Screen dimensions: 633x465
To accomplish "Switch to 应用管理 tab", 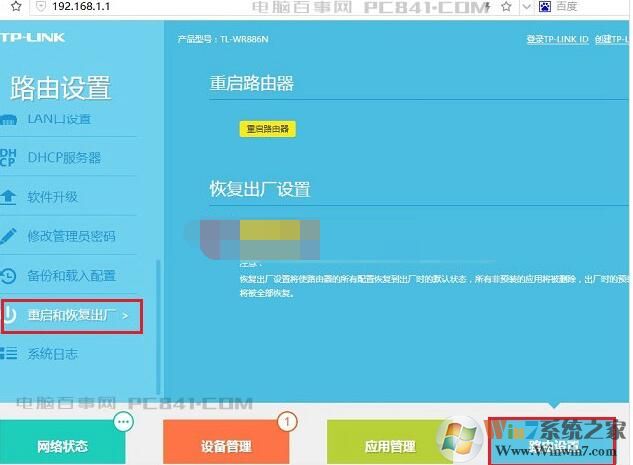I will coord(390,442).
